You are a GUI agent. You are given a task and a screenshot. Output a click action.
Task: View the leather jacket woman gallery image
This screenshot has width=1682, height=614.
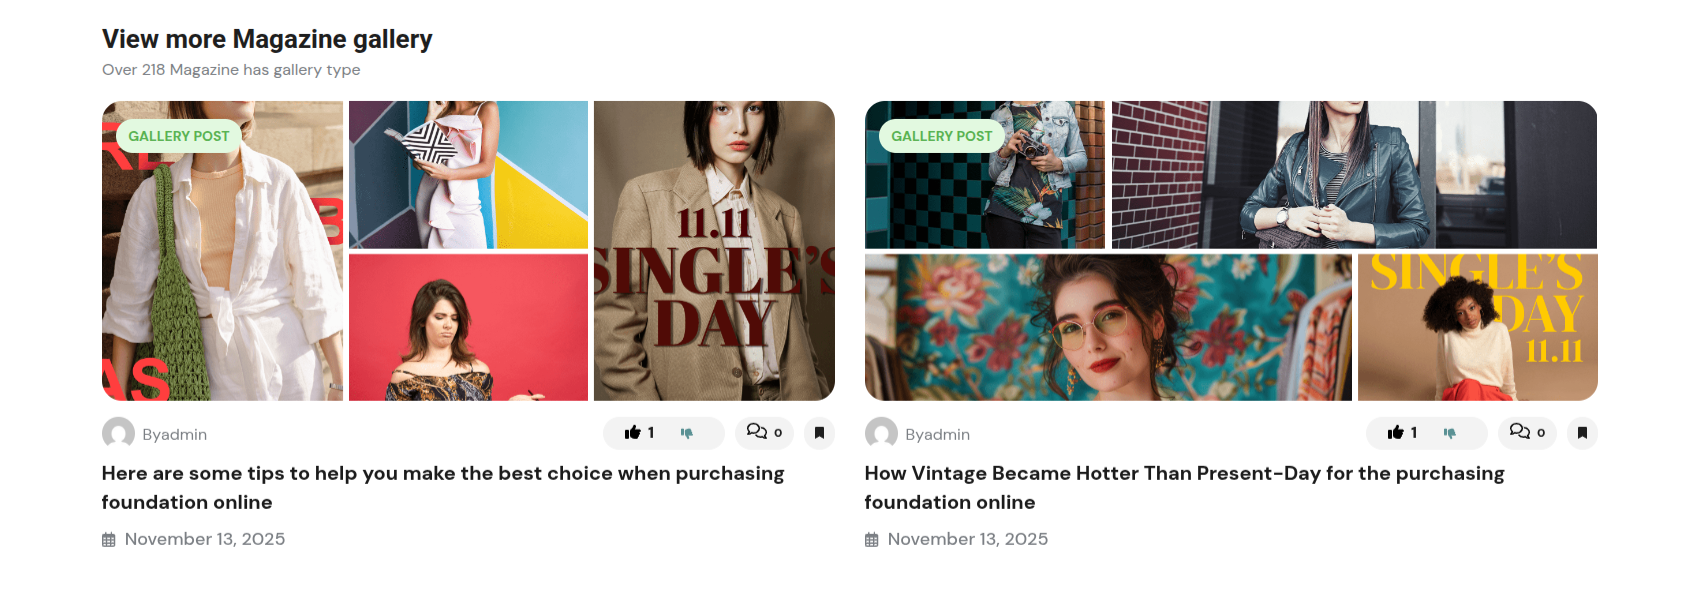pyautogui.click(x=1354, y=174)
